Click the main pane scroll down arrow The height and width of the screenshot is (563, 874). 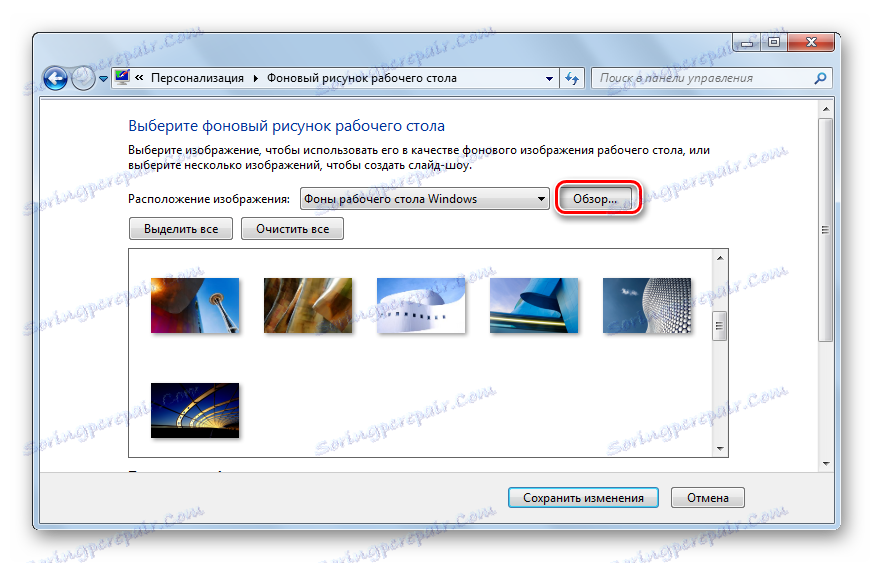tap(826, 464)
